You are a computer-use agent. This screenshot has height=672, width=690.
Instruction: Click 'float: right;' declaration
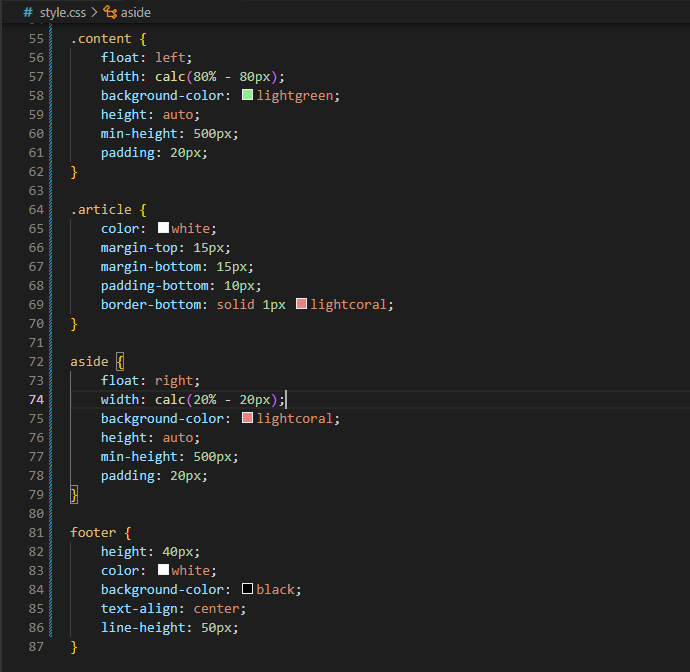tap(150, 381)
